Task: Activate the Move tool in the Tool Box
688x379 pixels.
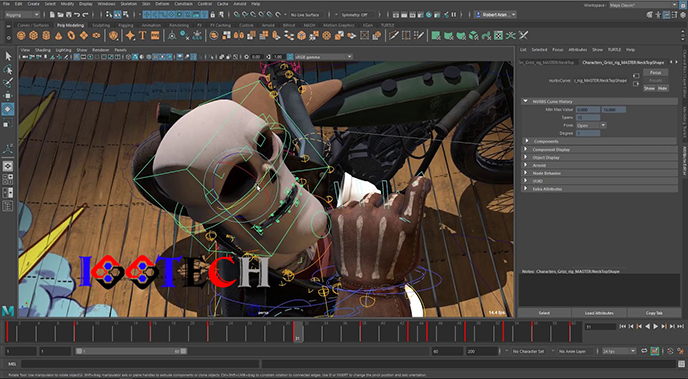Action: coord(8,96)
